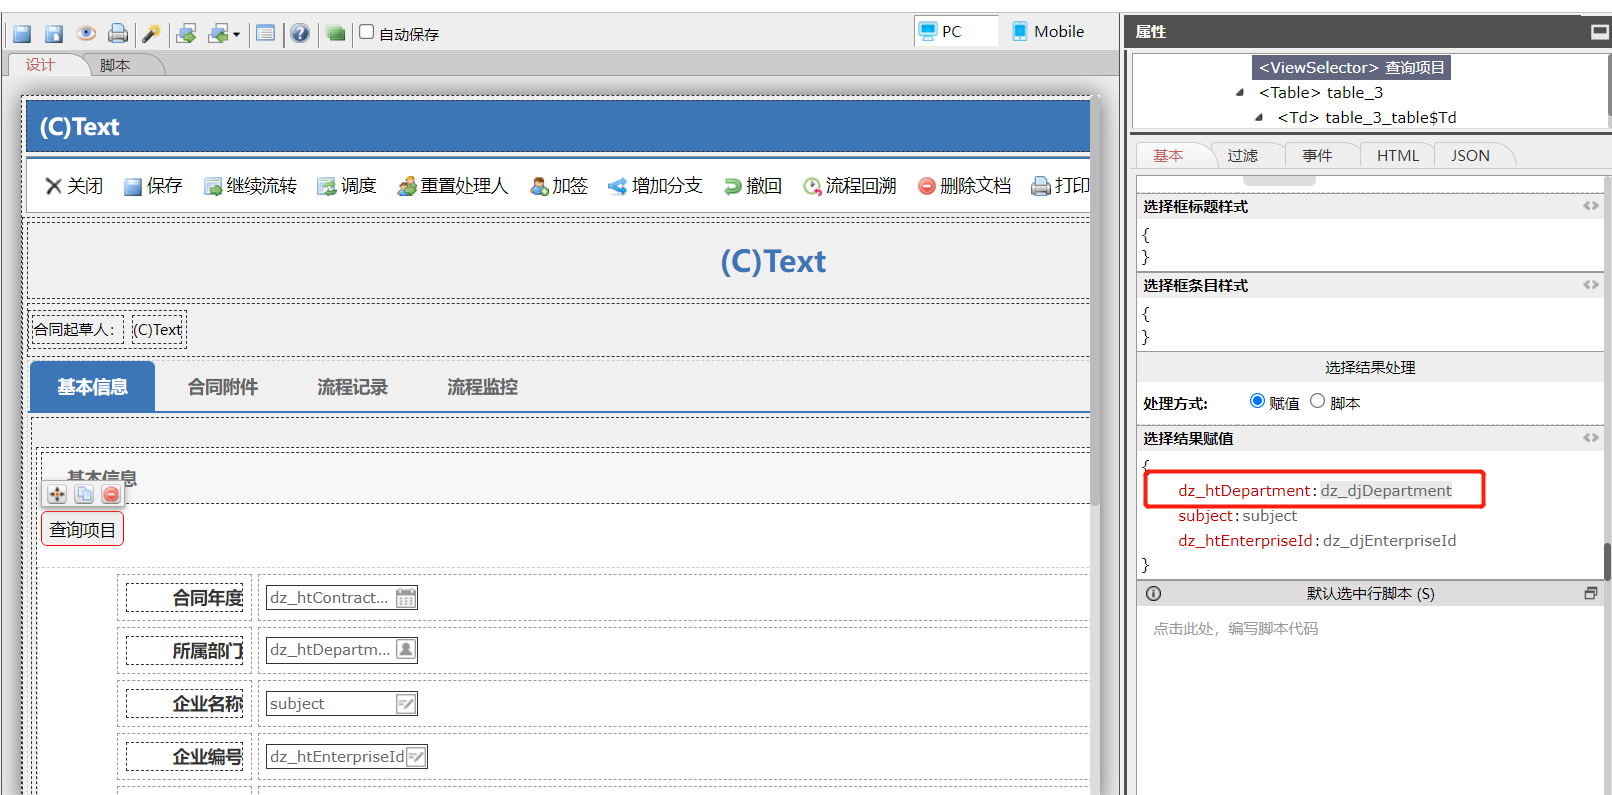Collapse the Td table_3_table$Td node arrow
Image resolution: width=1612 pixels, height=795 pixels.
pyautogui.click(x=1259, y=118)
